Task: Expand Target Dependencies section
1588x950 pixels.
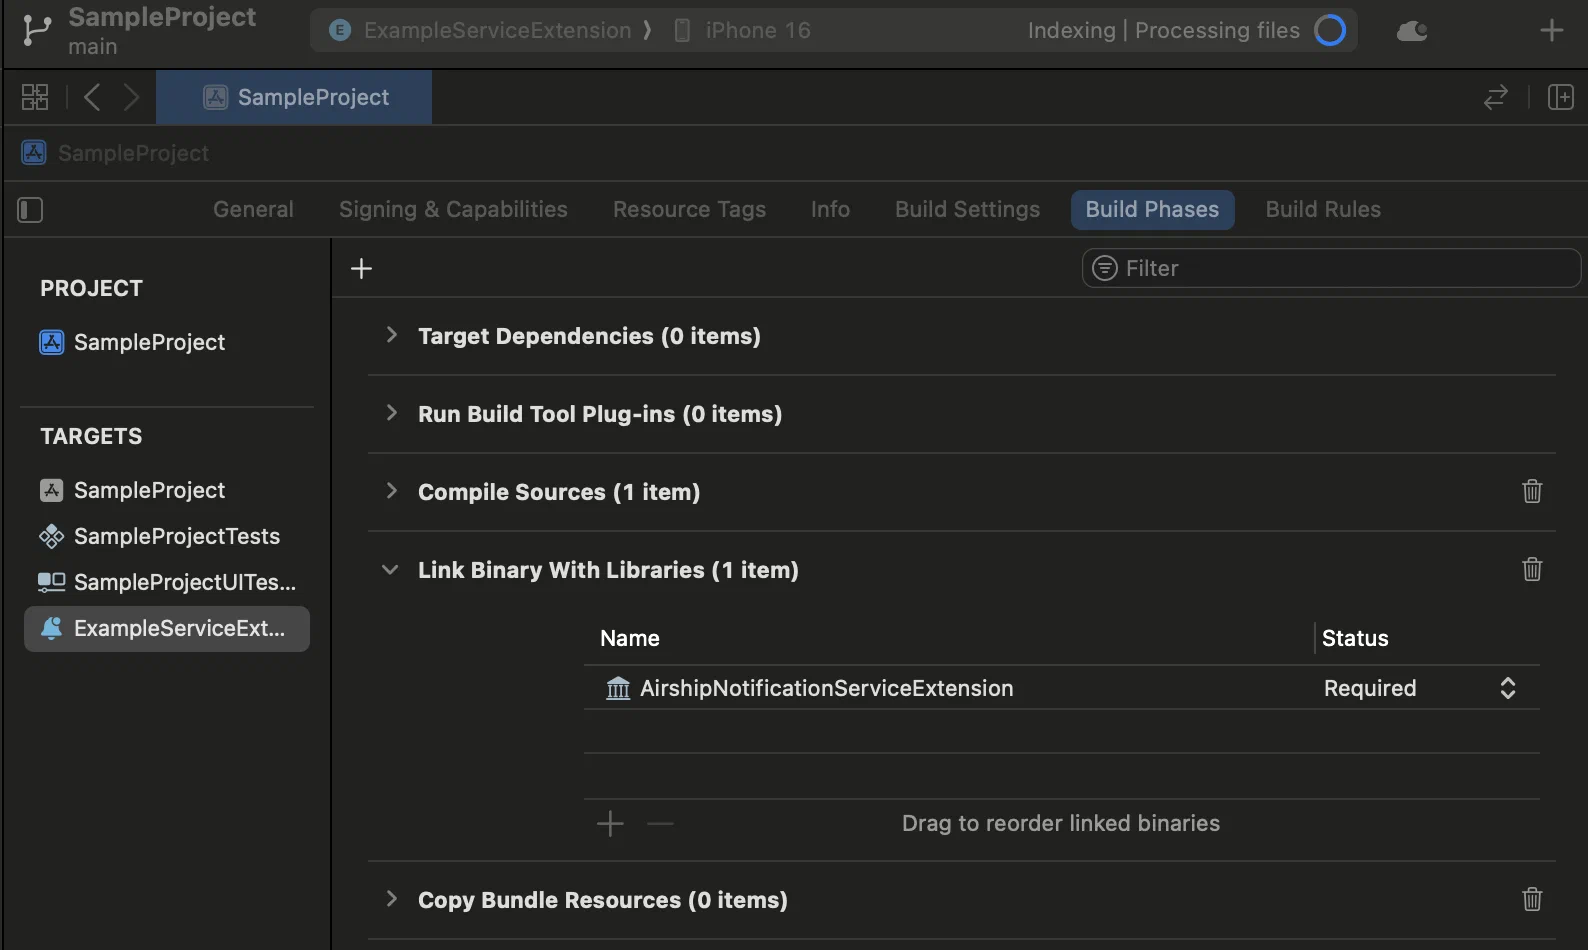Action: coord(391,335)
